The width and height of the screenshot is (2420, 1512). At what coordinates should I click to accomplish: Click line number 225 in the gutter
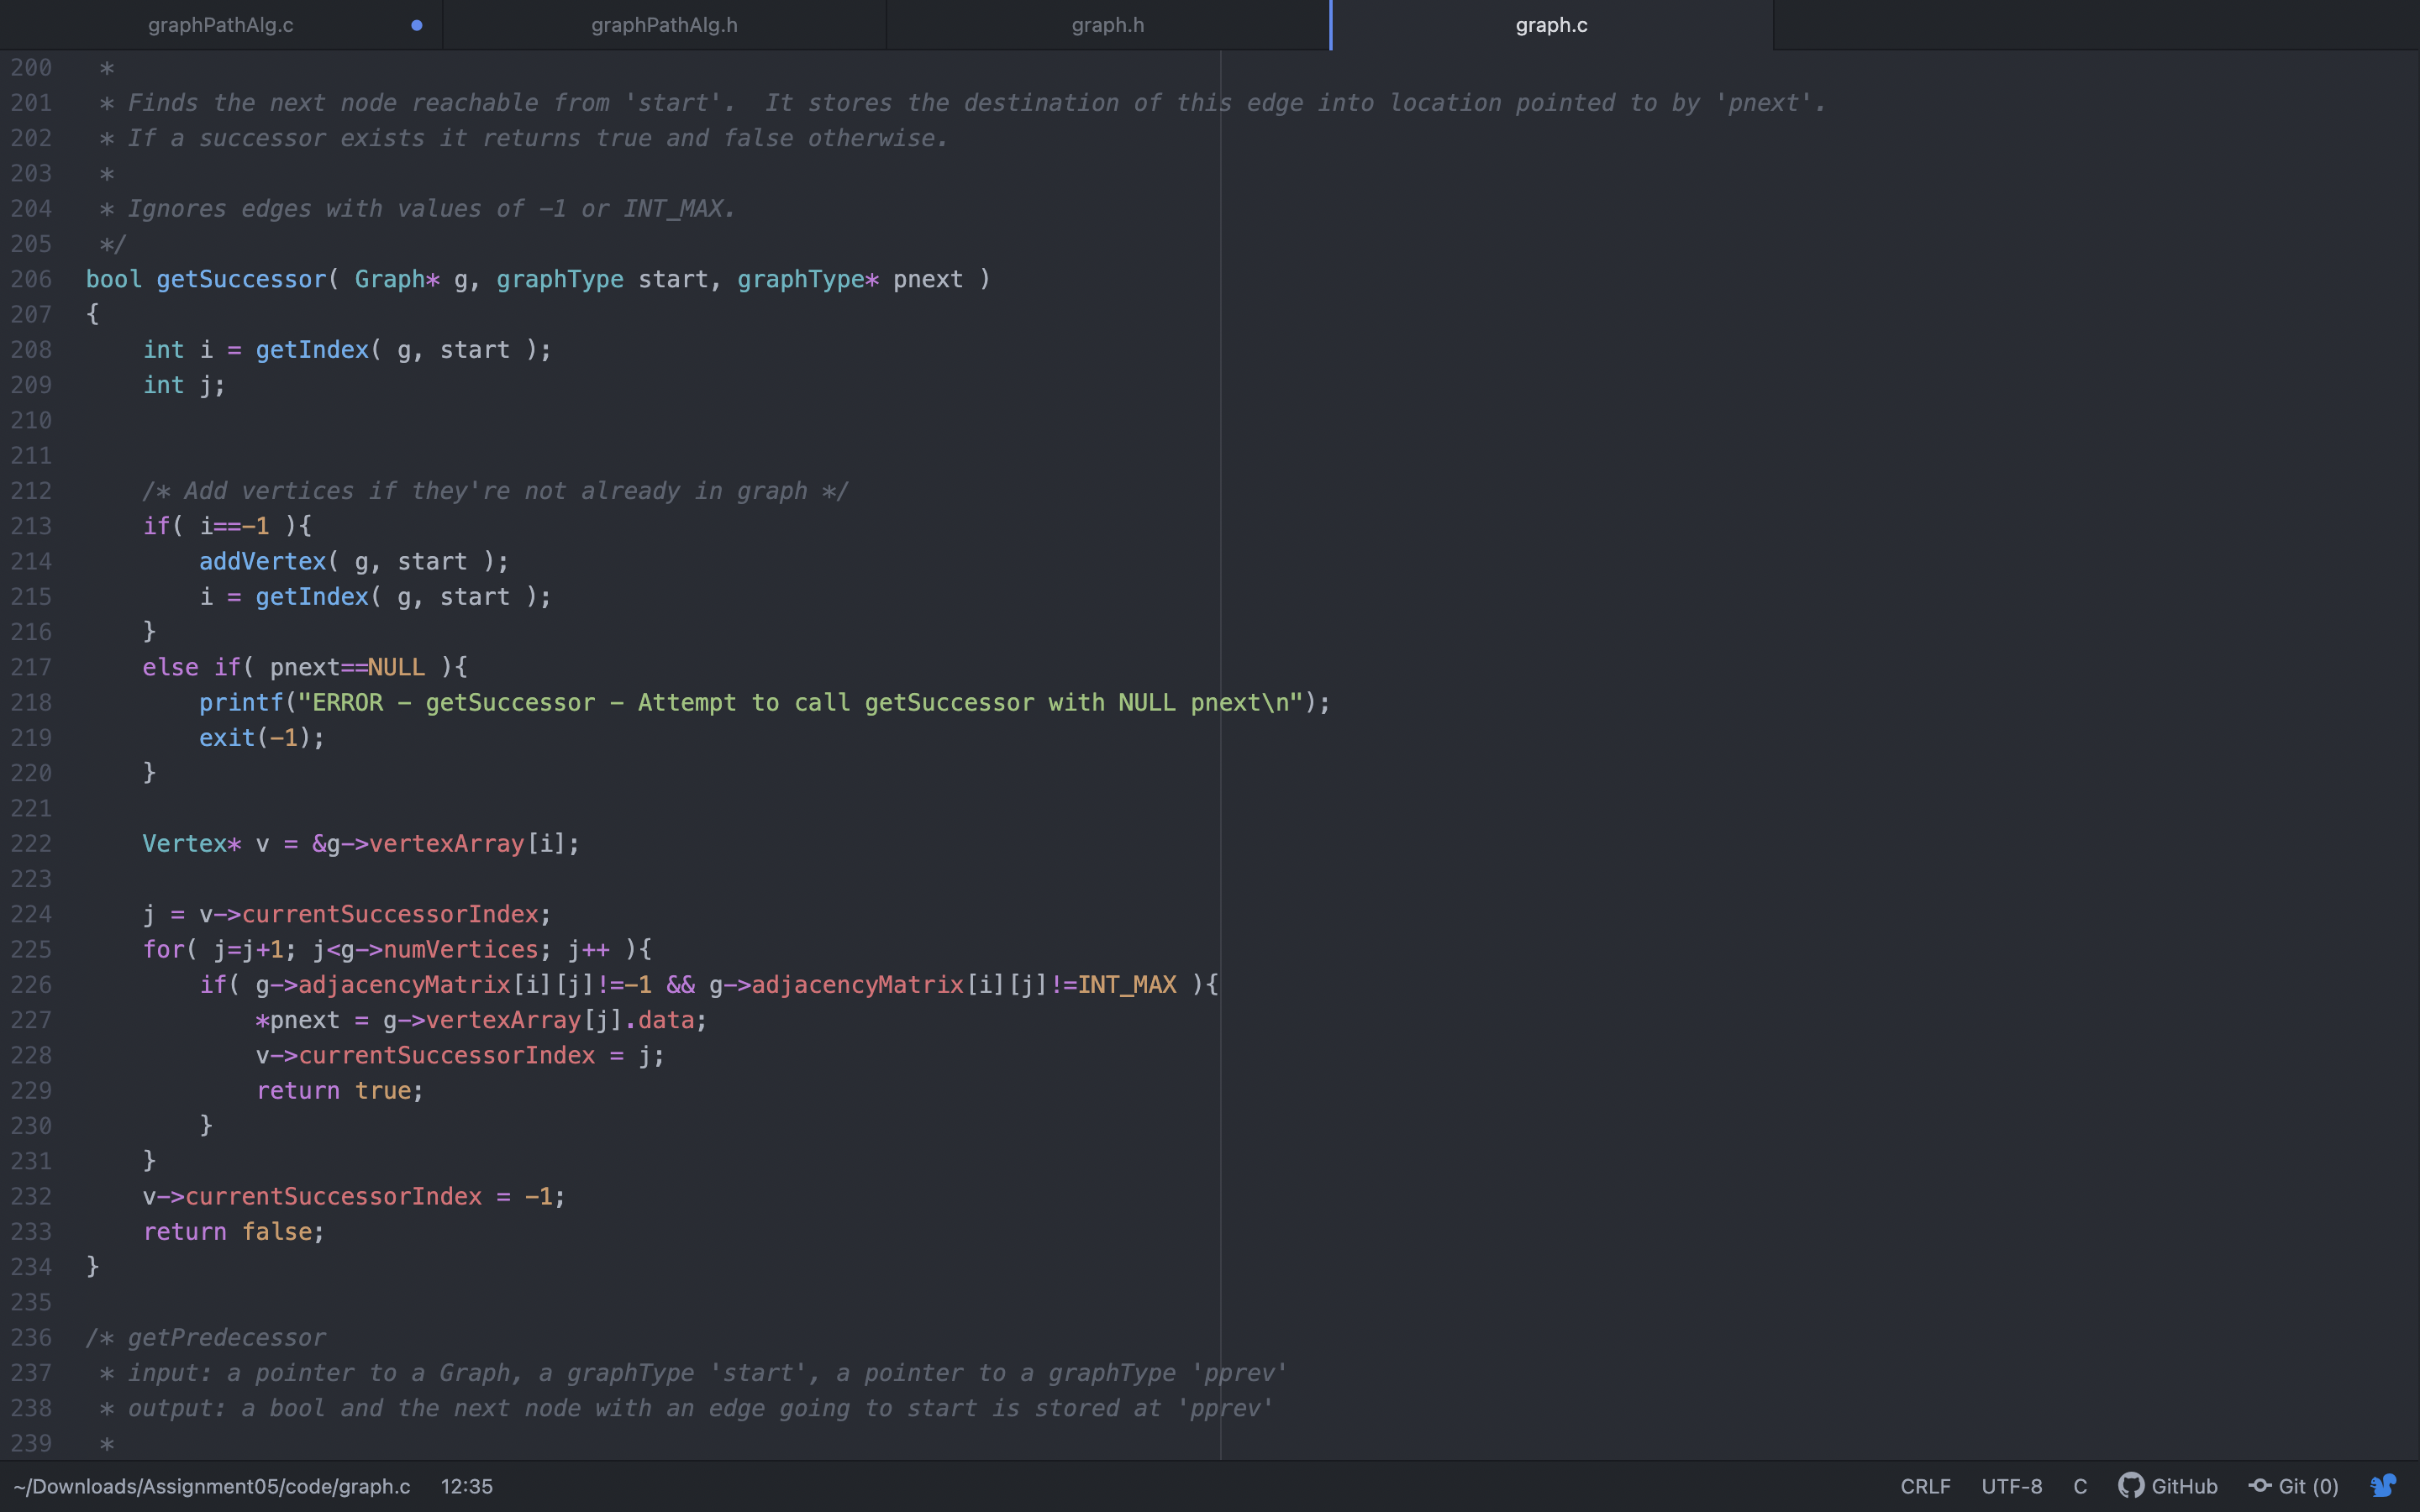pyautogui.click(x=31, y=949)
